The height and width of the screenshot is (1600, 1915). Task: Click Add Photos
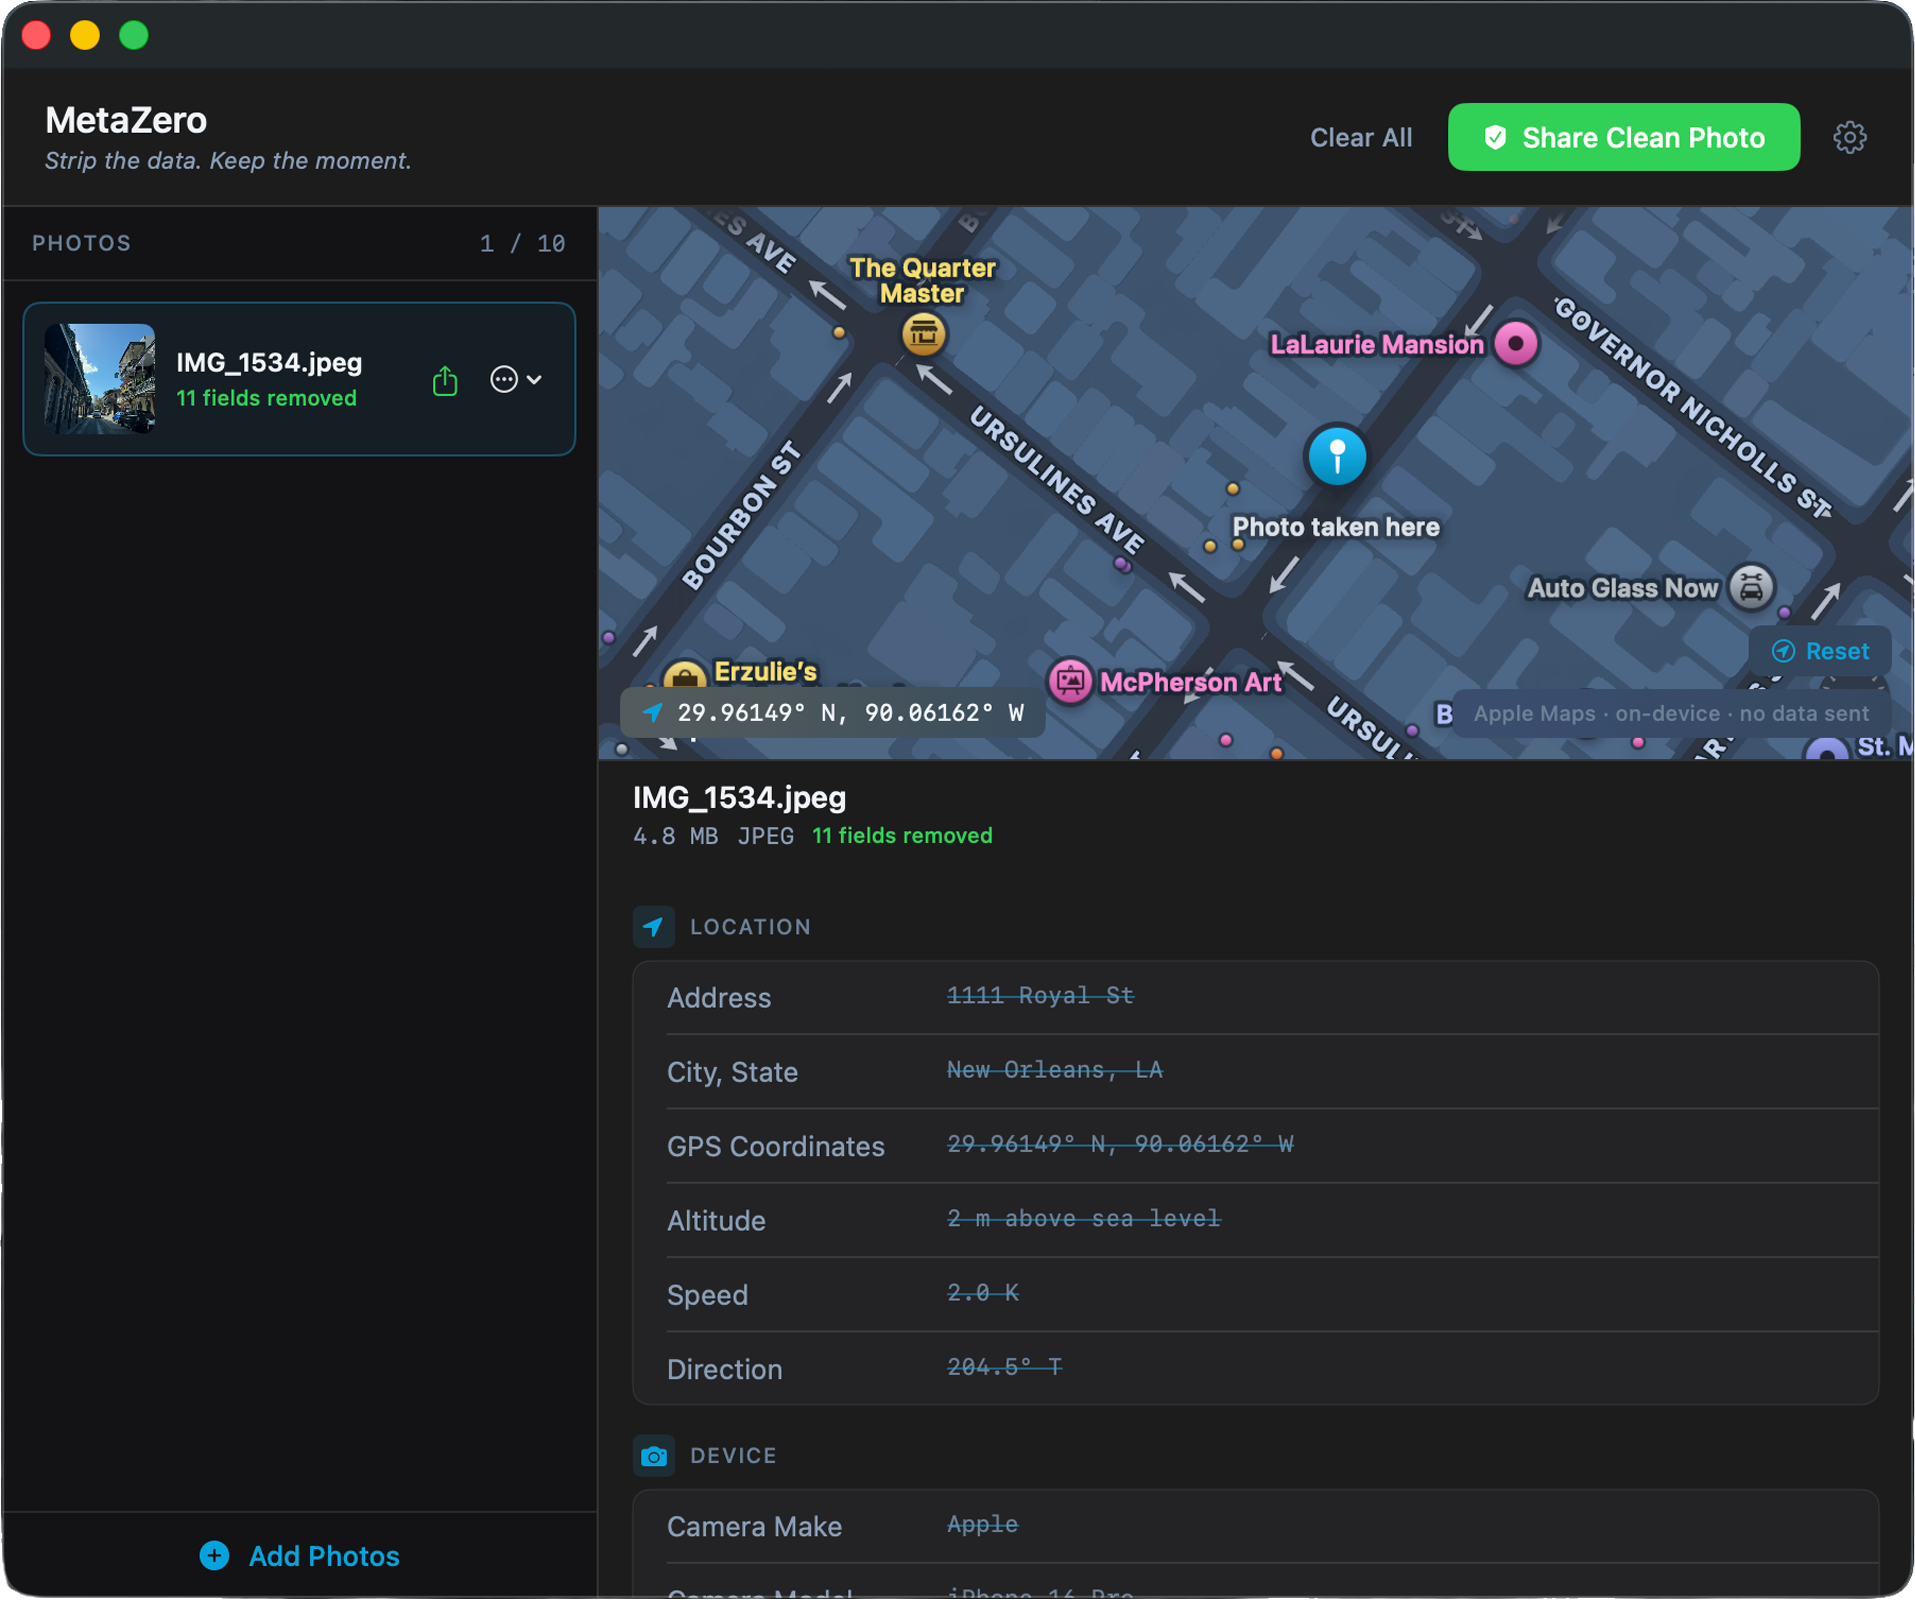[299, 1555]
